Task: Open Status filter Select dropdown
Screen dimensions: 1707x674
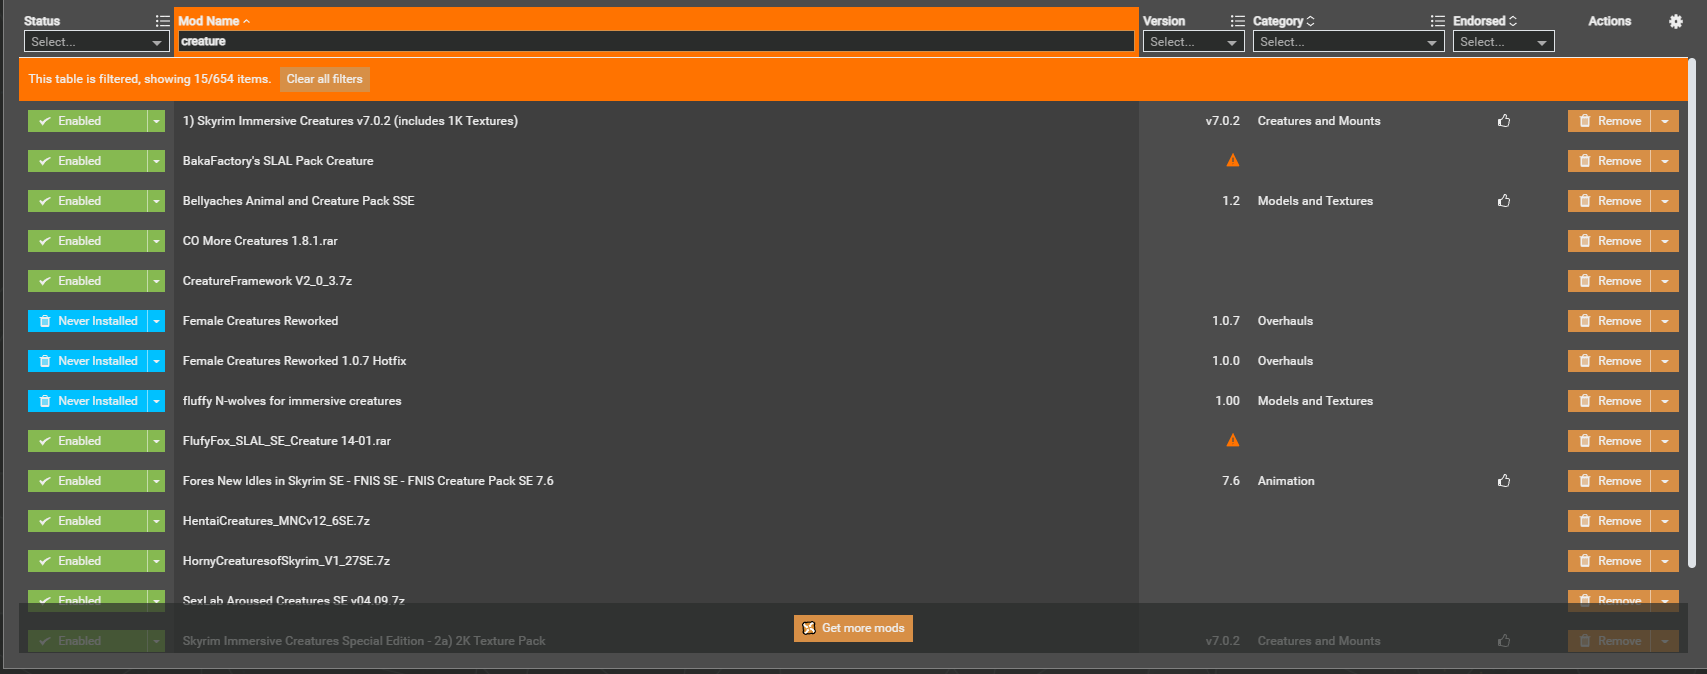Action: tap(96, 42)
